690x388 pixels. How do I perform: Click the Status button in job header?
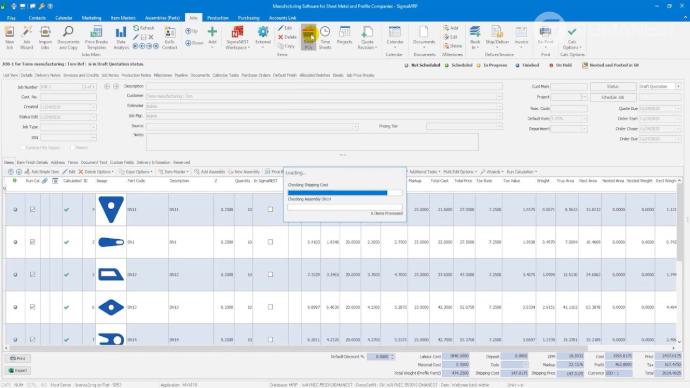point(613,86)
